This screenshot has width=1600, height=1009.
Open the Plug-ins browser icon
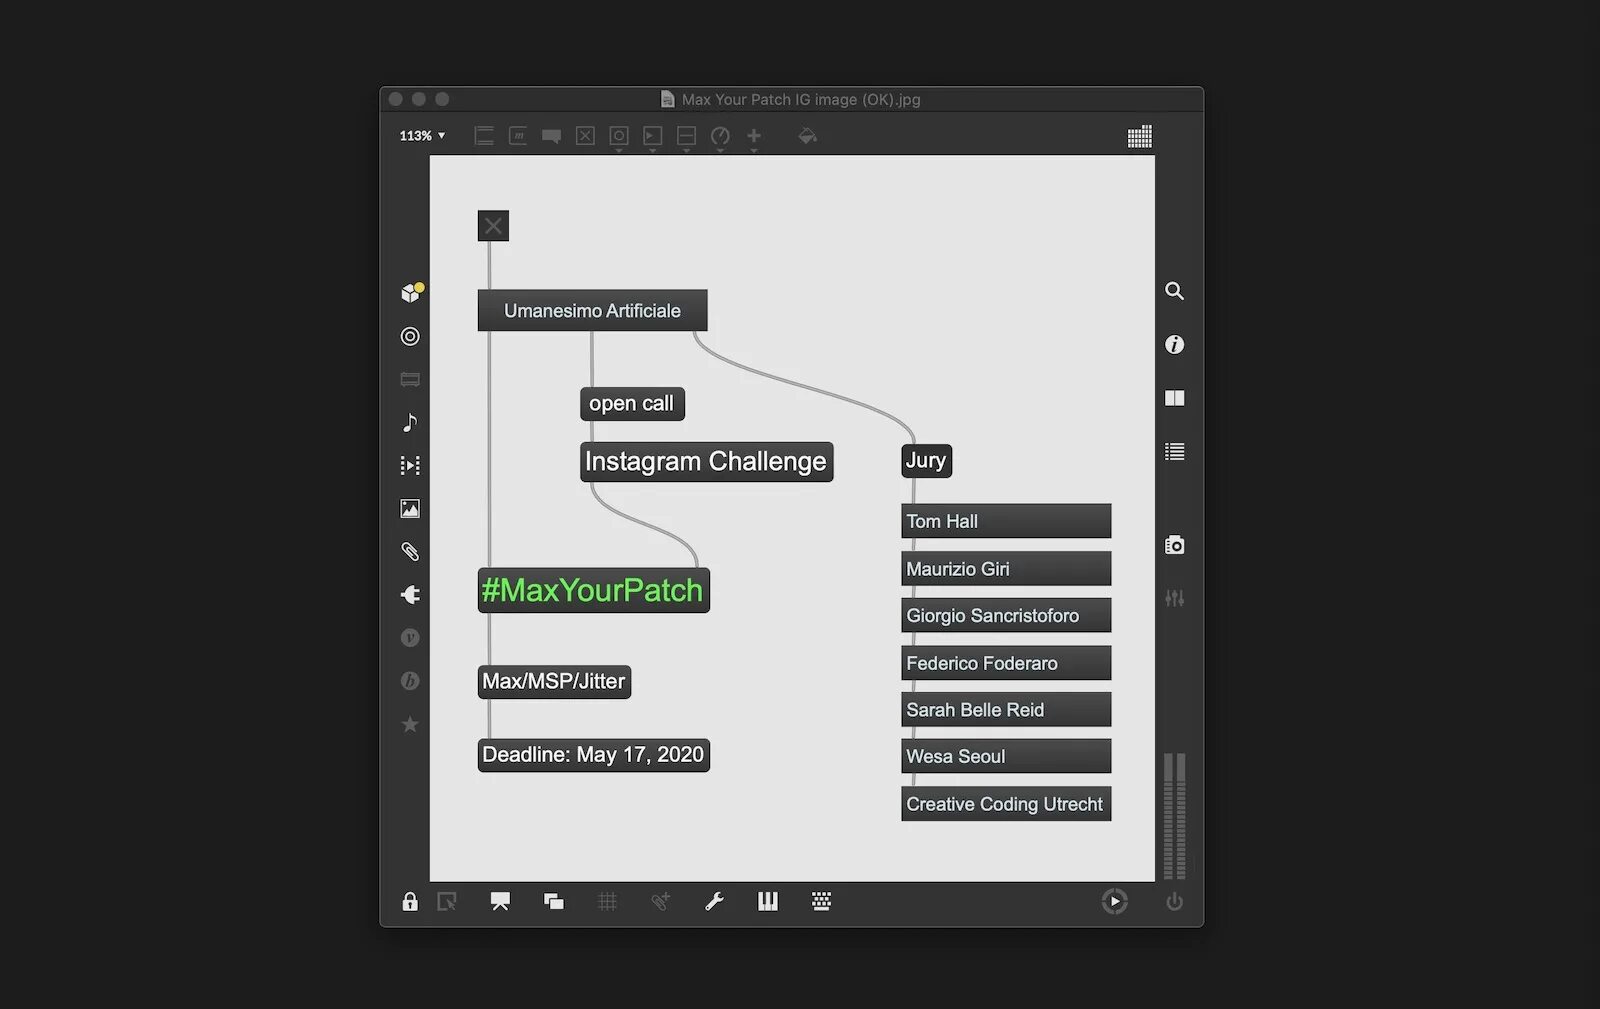click(x=410, y=595)
